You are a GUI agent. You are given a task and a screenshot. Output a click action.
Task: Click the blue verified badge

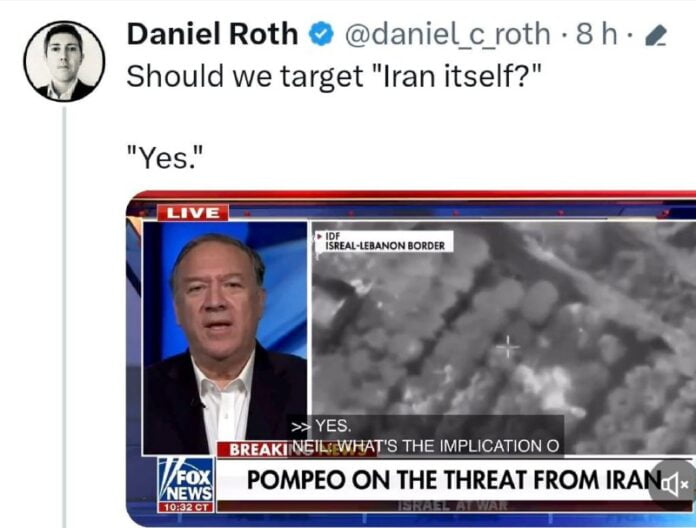click(x=321, y=34)
